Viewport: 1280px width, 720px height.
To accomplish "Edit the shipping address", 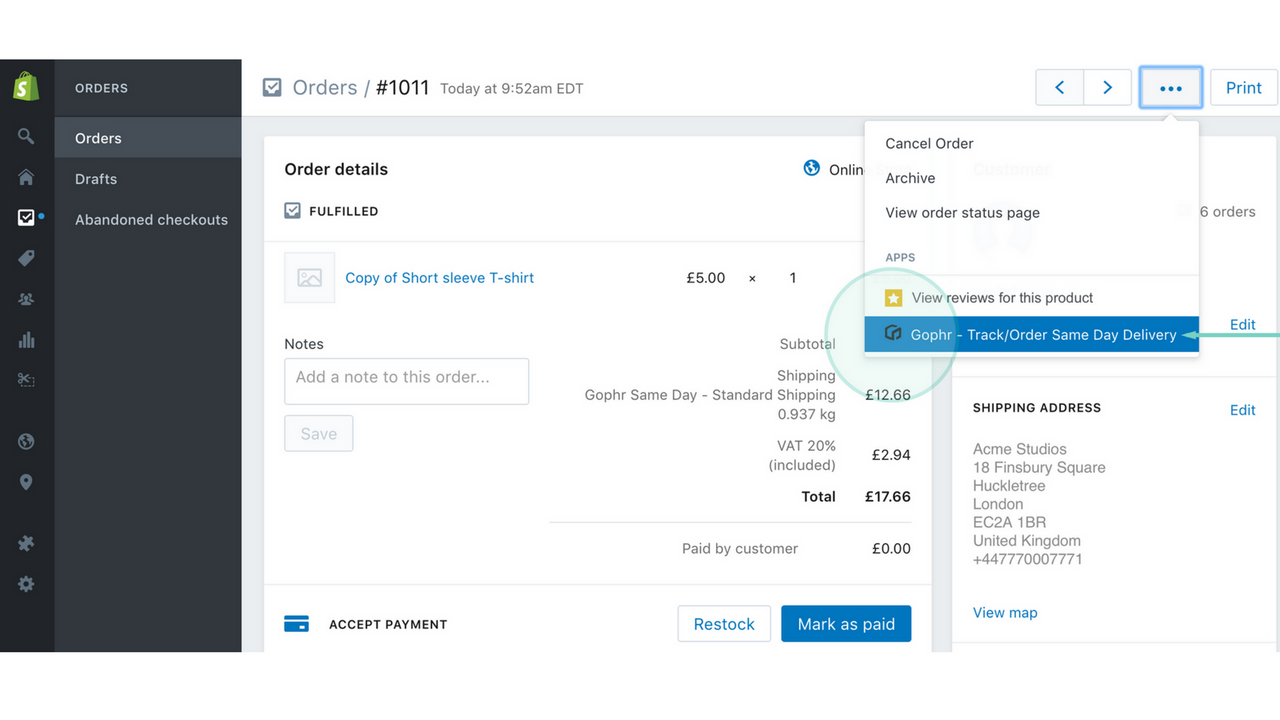I will (x=1242, y=410).
